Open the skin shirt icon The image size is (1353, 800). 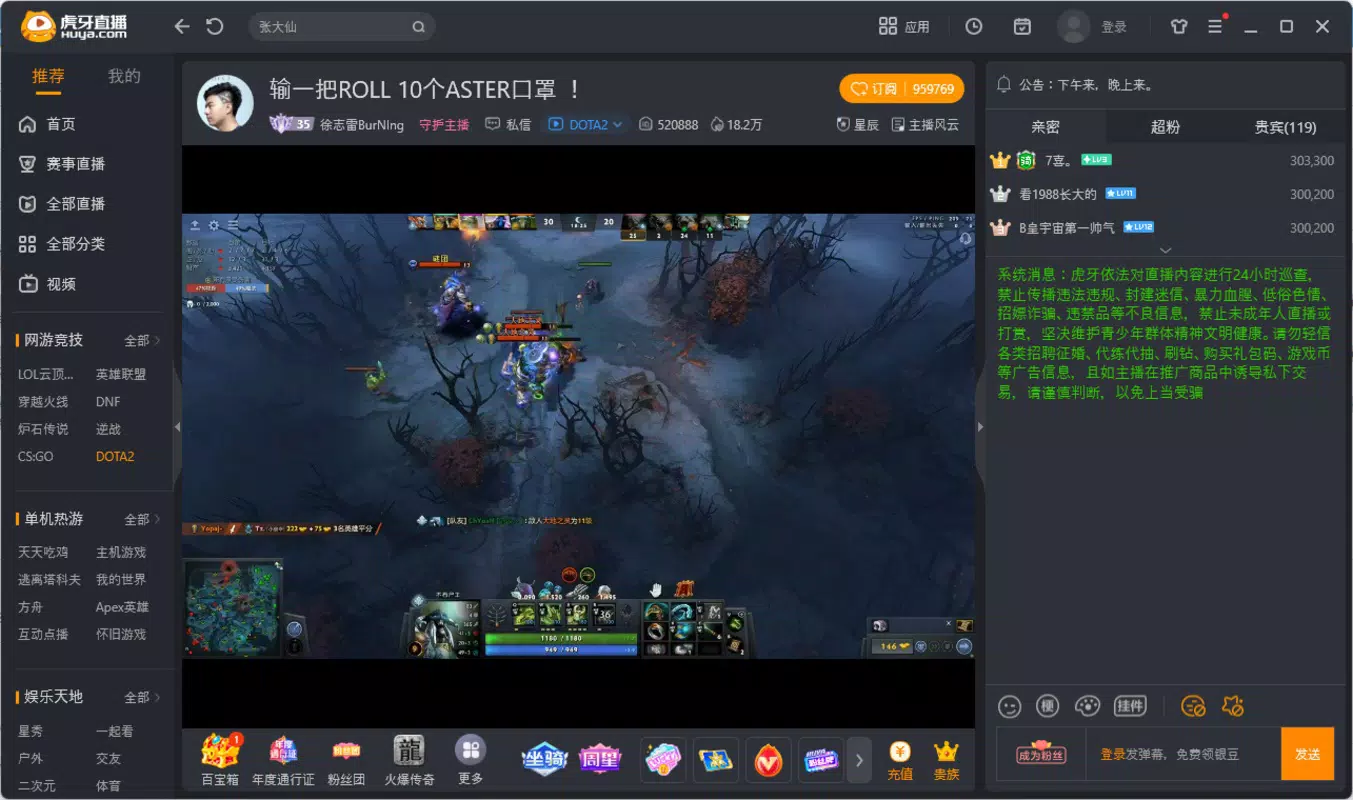pos(1179,27)
